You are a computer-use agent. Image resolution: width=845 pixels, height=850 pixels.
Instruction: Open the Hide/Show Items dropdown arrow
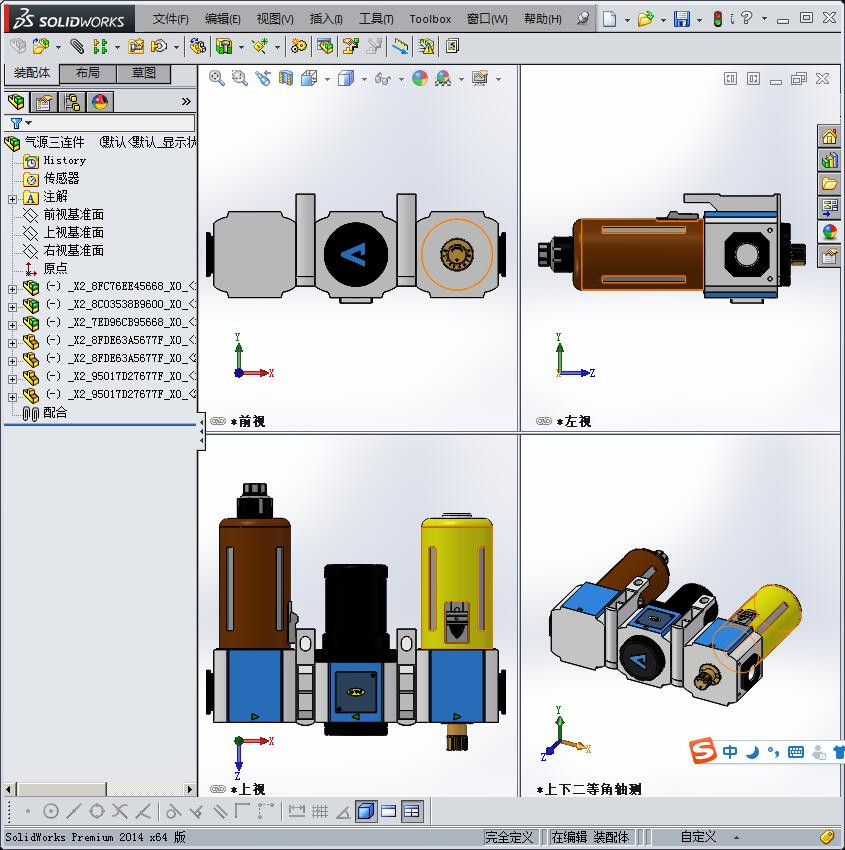click(x=401, y=79)
